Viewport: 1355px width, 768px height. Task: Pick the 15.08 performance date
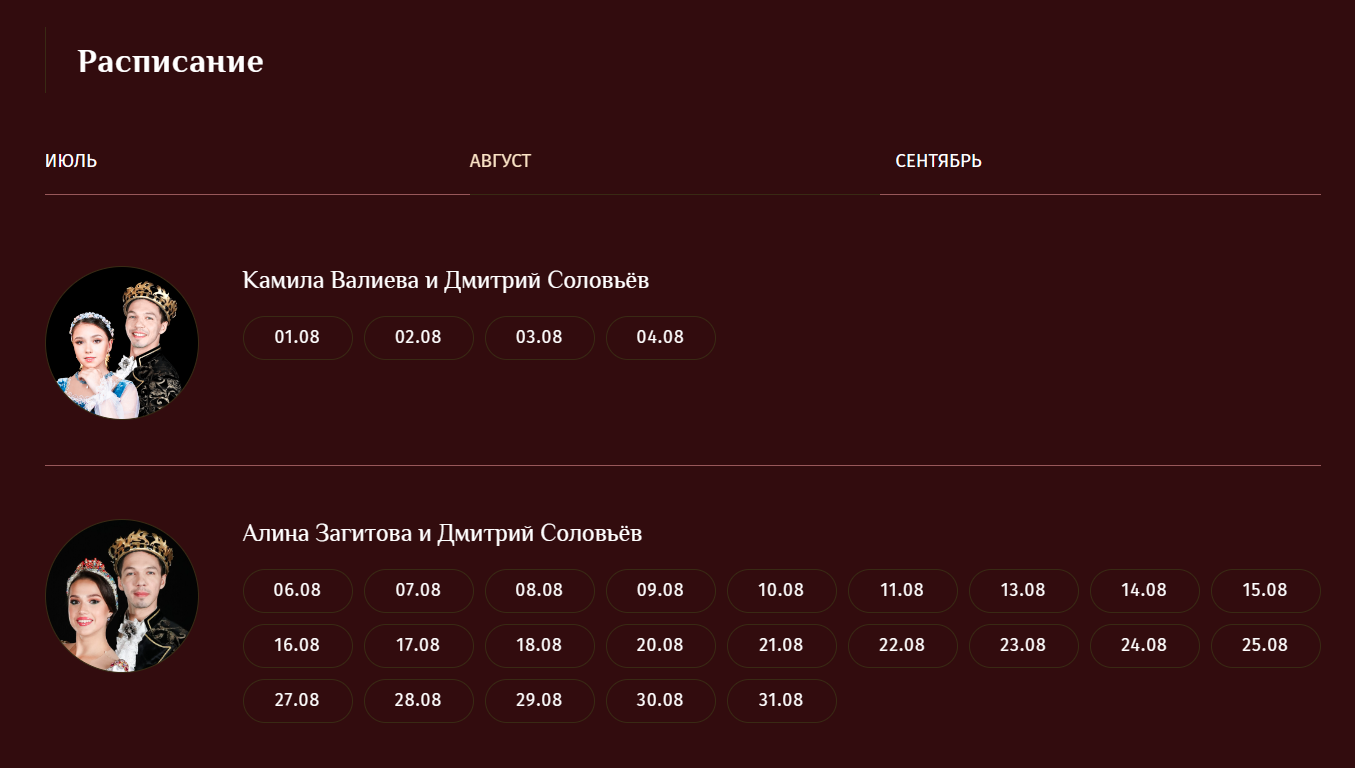pyautogui.click(x=1265, y=591)
